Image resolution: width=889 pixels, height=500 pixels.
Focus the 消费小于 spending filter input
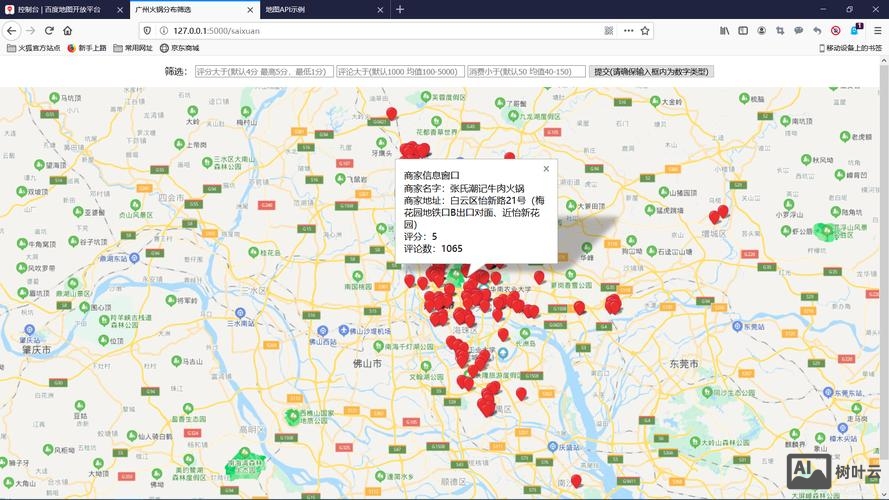click(x=526, y=71)
